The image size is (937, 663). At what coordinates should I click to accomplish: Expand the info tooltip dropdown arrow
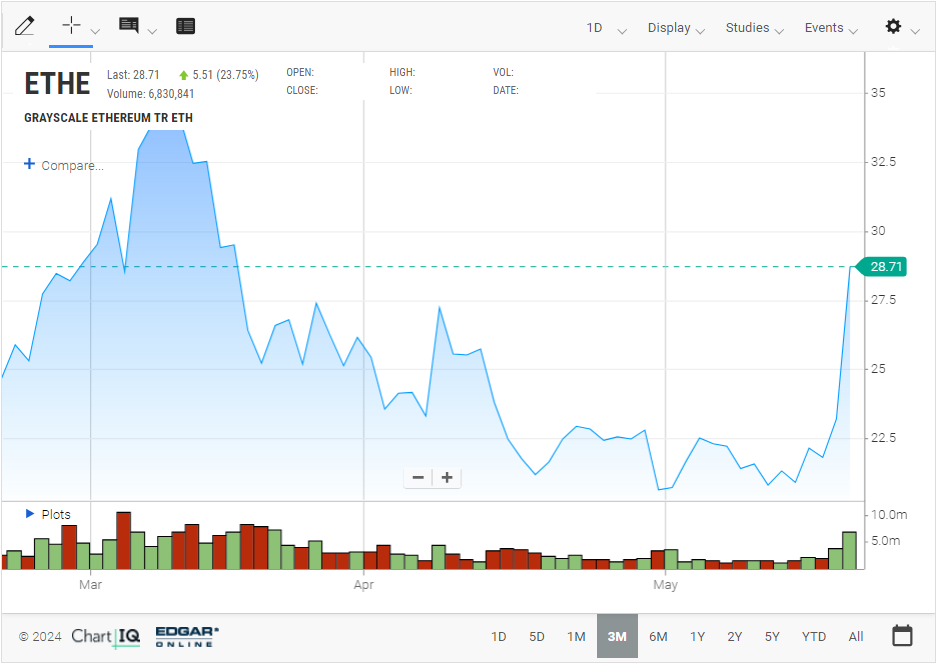tap(152, 31)
